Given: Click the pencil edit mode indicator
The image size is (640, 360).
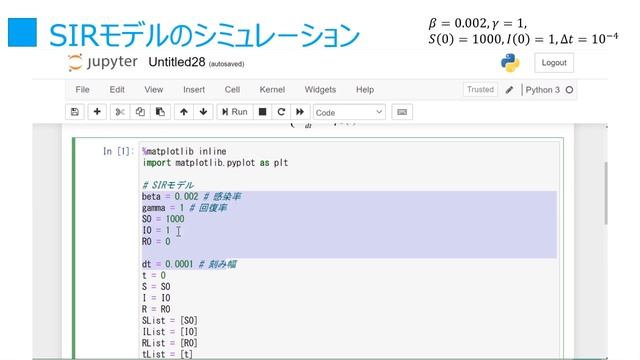Looking at the screenshot, I should click(x=509, y=90).
